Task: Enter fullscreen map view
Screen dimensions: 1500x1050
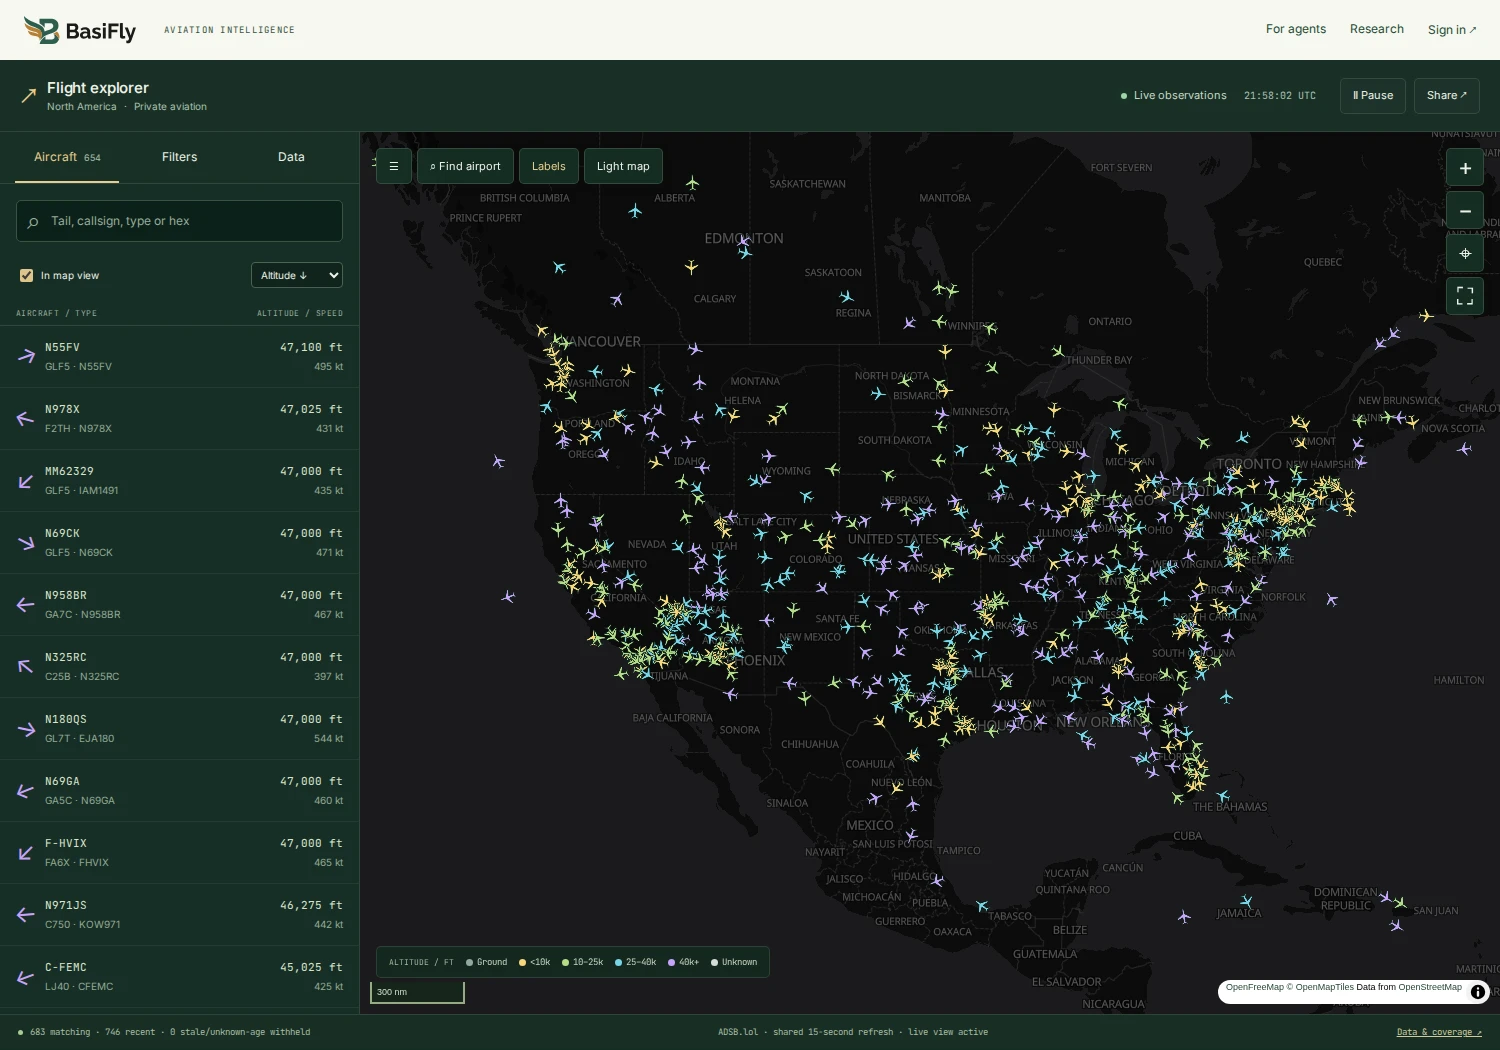Action: pyautogui.click(x=1465, y=296)
